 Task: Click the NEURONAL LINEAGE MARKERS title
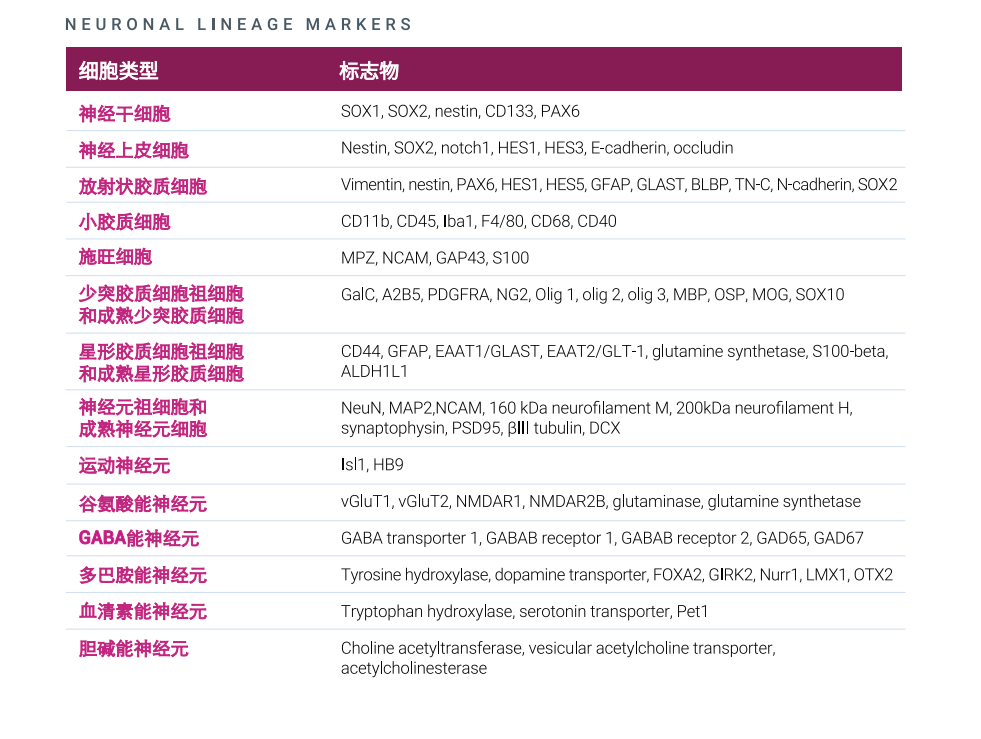239,24
